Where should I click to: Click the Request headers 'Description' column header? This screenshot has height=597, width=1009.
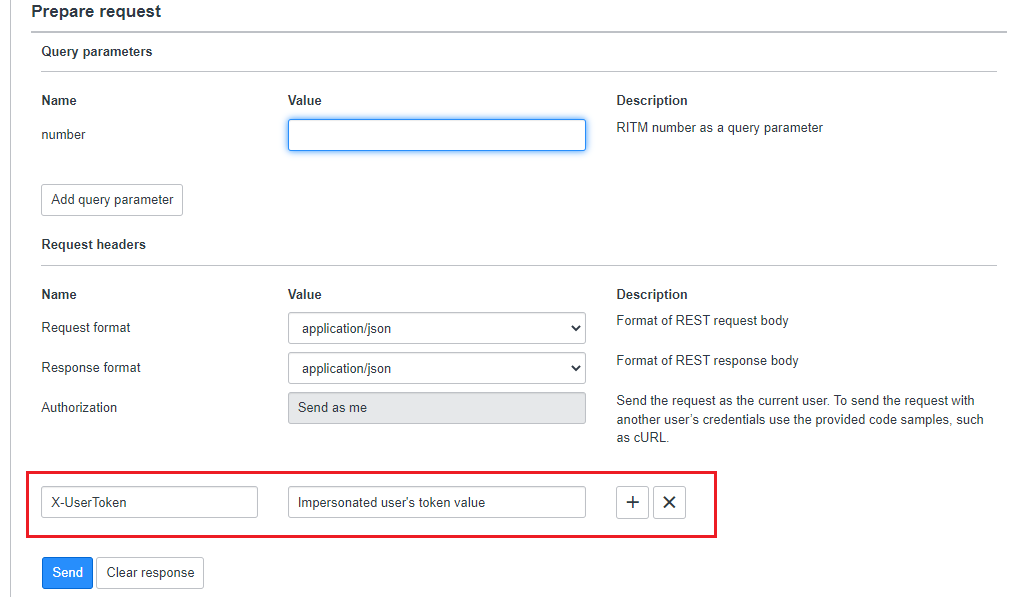[x=652, y=294]
